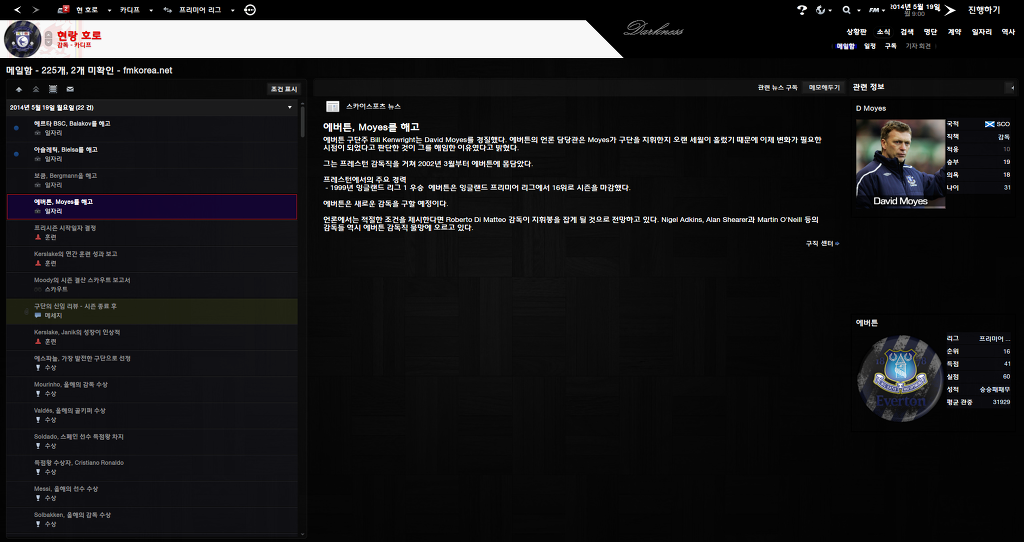This screenshot has width=1024, height=542.
Task: Open 득점왕 수상자, Cristiano Ronaldo message
Action: point(152,468)
